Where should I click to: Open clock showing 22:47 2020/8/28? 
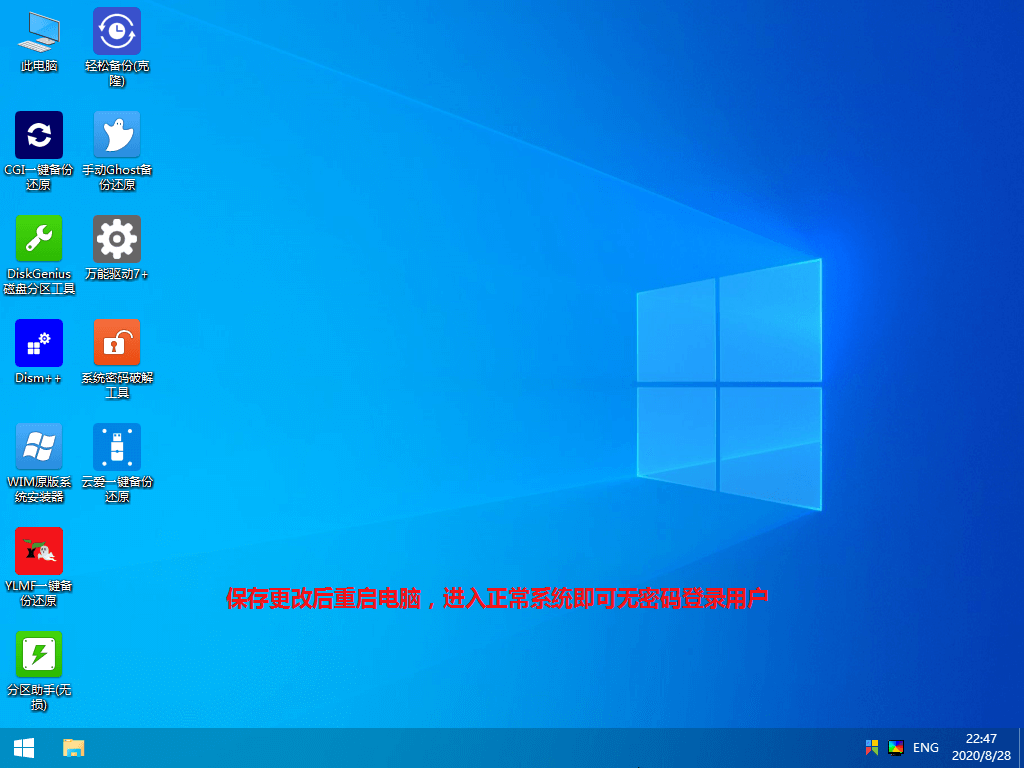[x=981, y=748]
